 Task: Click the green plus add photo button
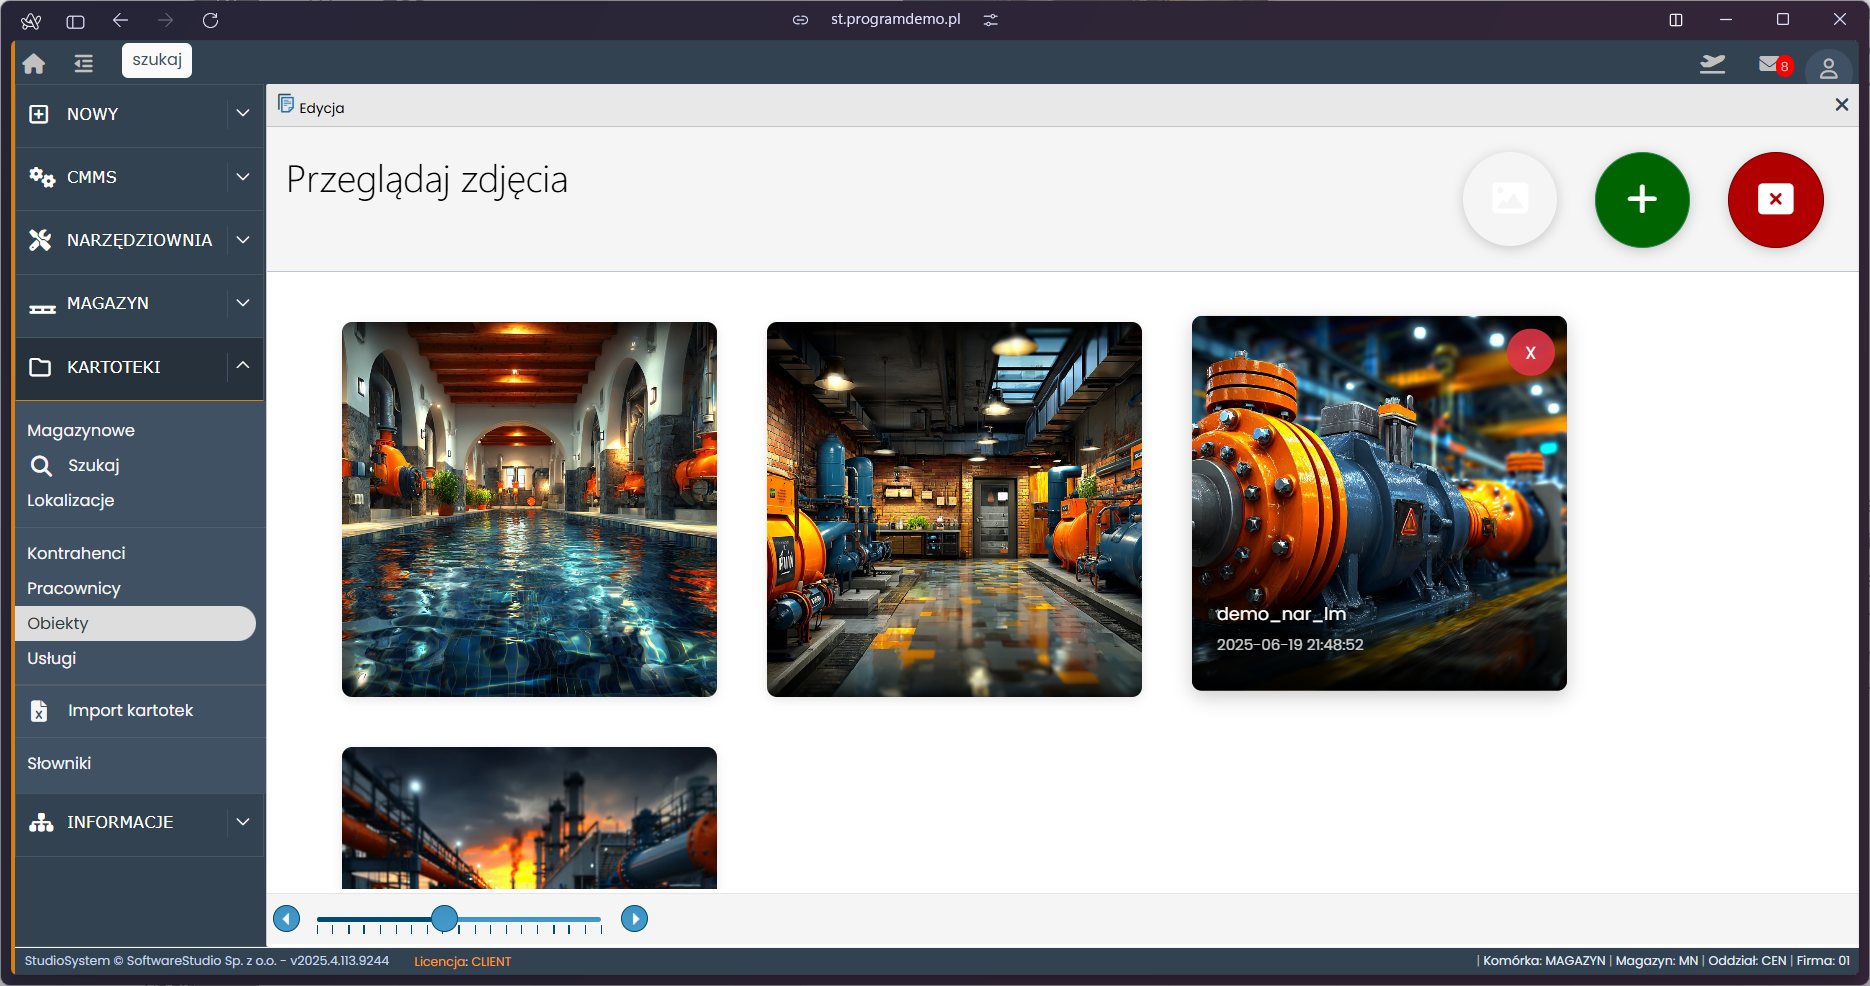click(1641, 200)
